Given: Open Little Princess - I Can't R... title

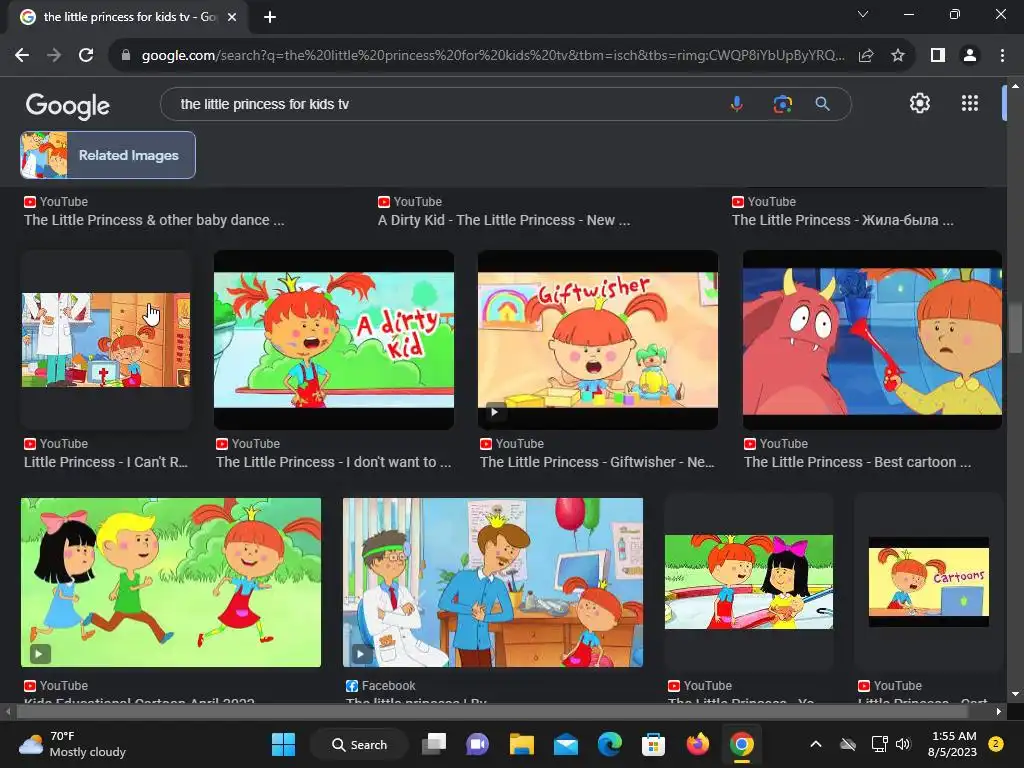Looking at the screenshot, I should click(106, 462).
